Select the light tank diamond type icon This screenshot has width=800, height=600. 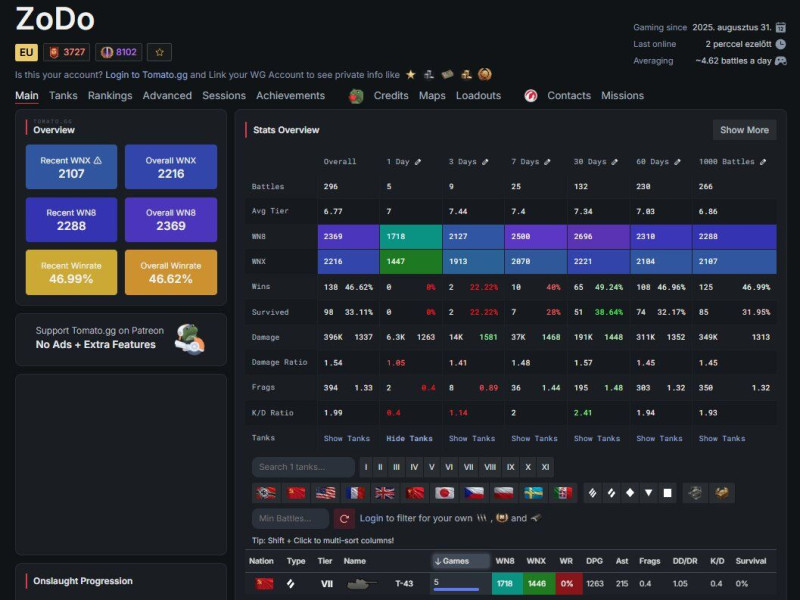point(630,493)
